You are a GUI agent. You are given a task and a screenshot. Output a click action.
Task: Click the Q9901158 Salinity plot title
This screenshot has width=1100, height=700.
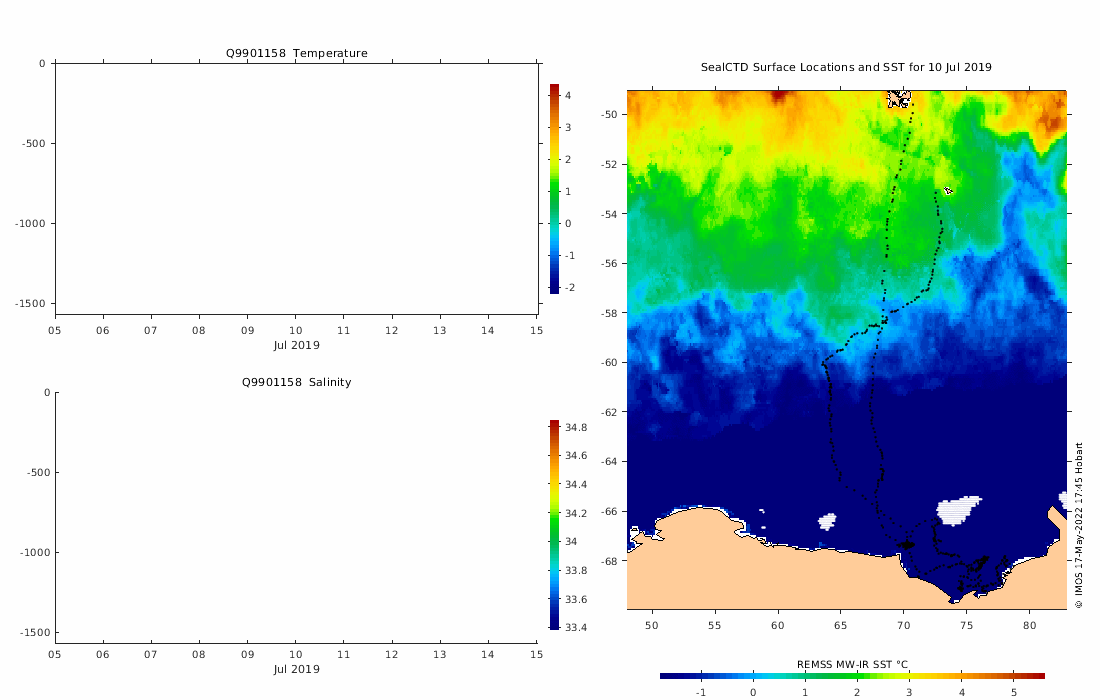pos(296,382)
